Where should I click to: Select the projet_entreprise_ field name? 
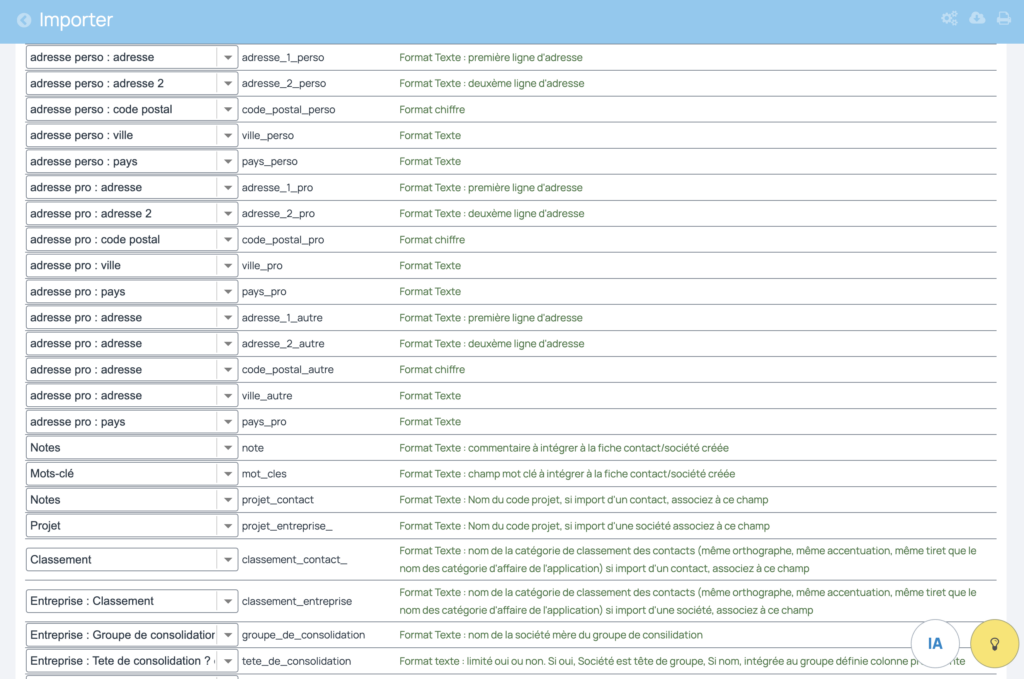287,526
